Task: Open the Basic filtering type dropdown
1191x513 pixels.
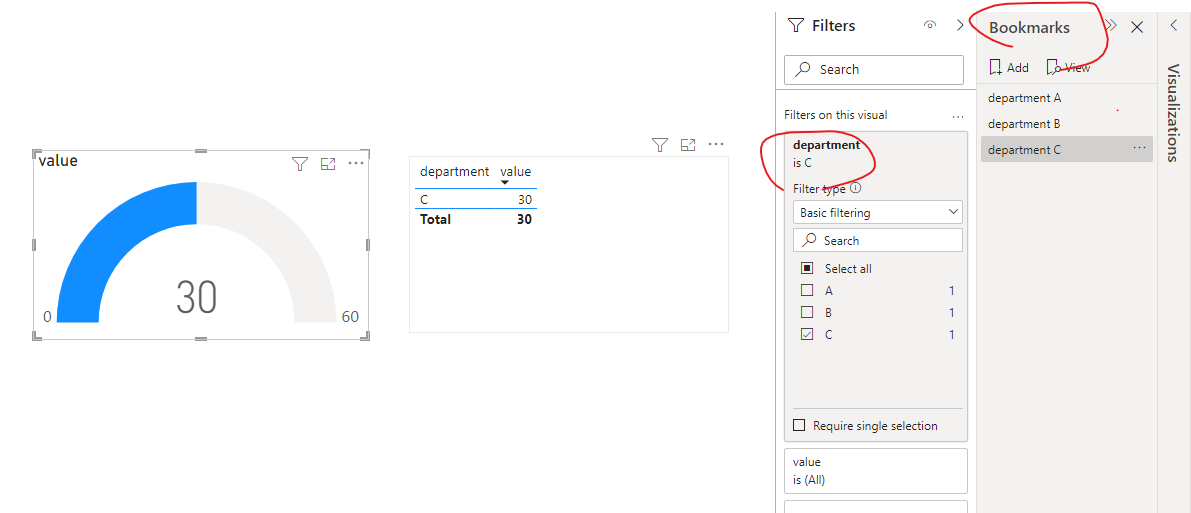Action: coord(877,213)
